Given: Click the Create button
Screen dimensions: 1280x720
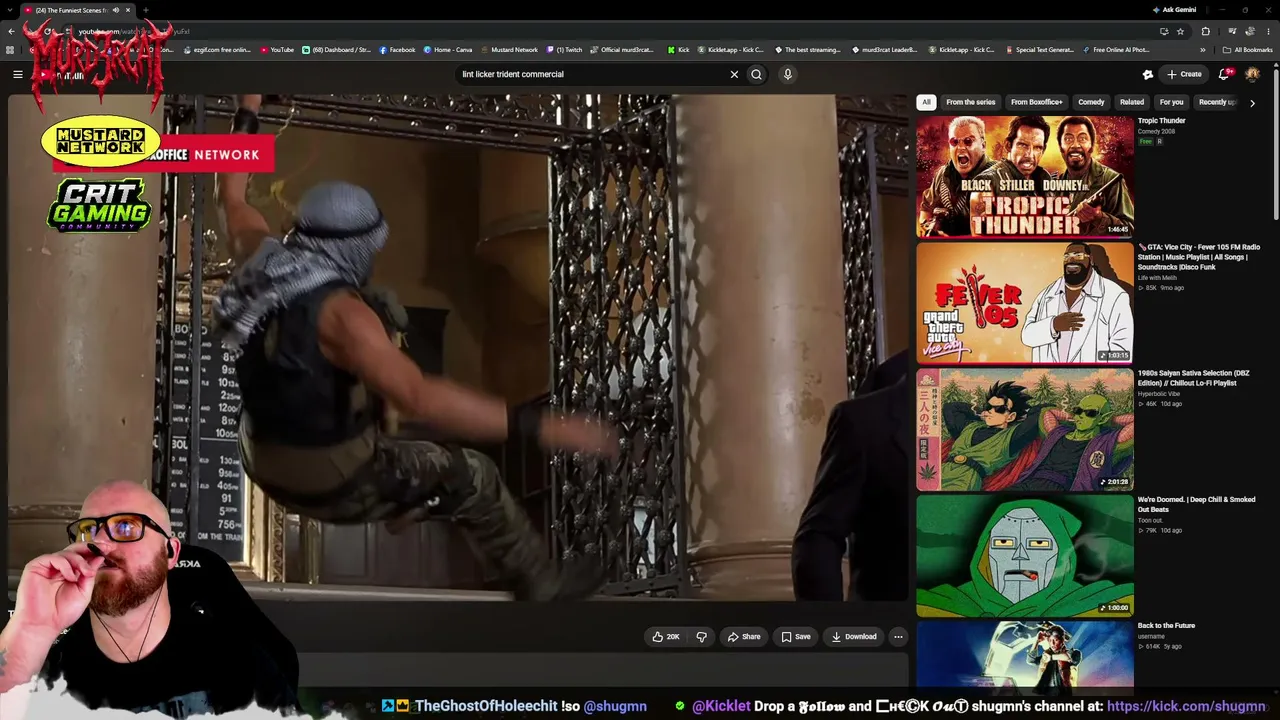Looking at the screenshot, I should [x=1184, y=74].
